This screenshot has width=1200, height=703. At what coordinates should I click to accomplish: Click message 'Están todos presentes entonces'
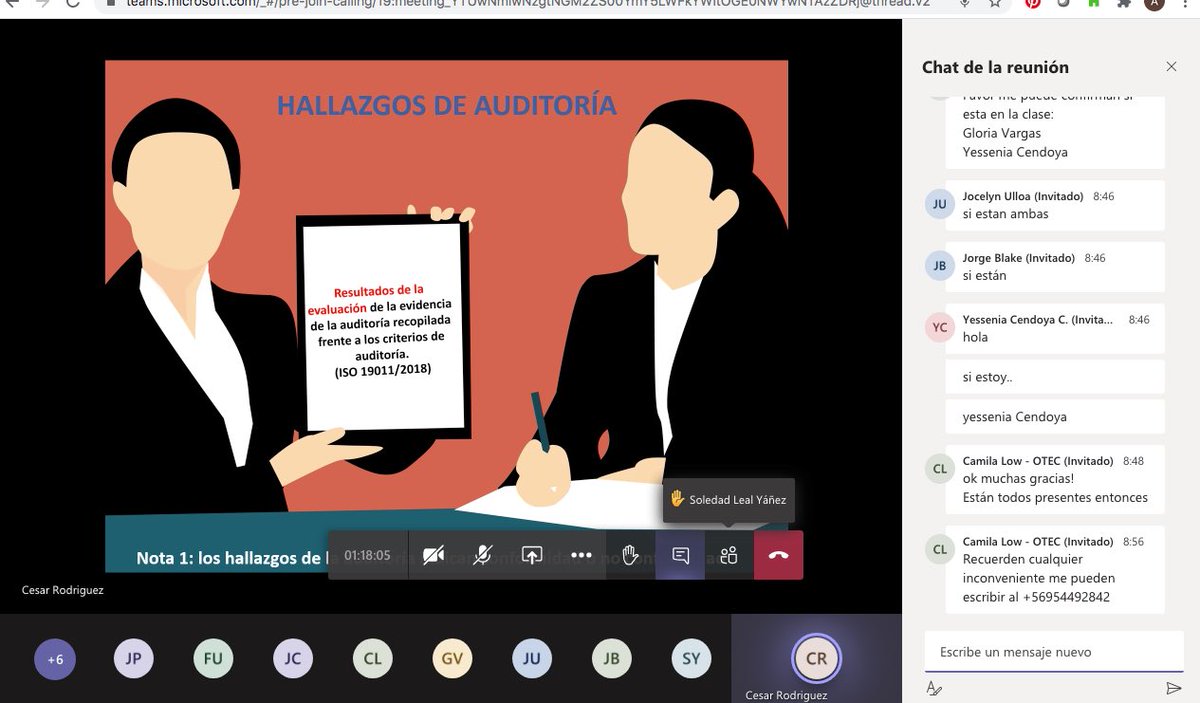(1055, 497)
